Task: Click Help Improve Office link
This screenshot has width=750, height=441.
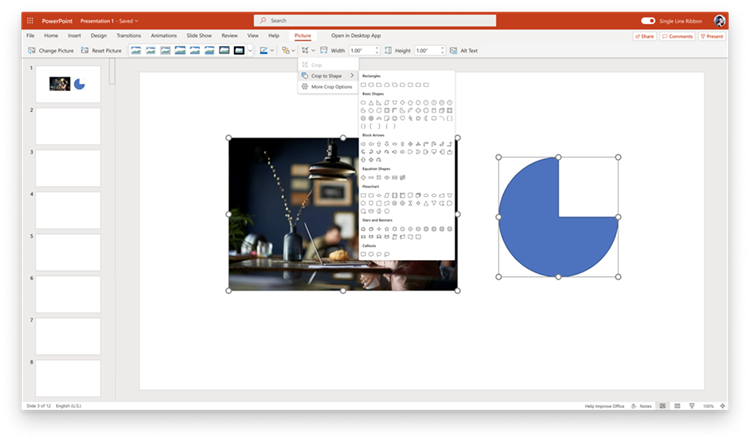Action: point(604,406)
